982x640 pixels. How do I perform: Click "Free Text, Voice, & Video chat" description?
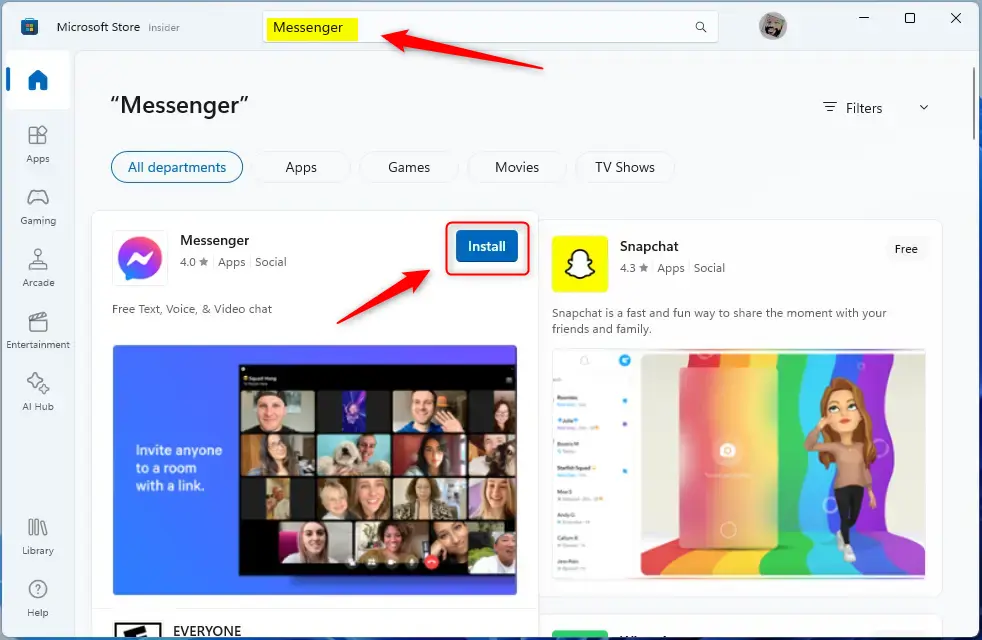tap(192, 309)
